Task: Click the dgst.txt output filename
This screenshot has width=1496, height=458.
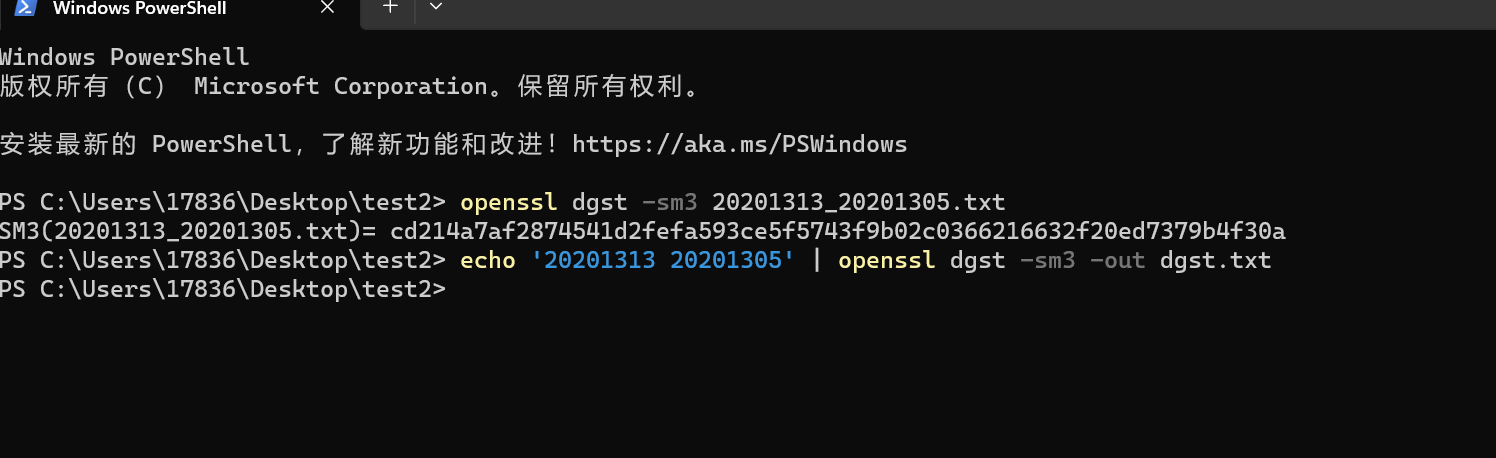Action: click(1215, 261)
